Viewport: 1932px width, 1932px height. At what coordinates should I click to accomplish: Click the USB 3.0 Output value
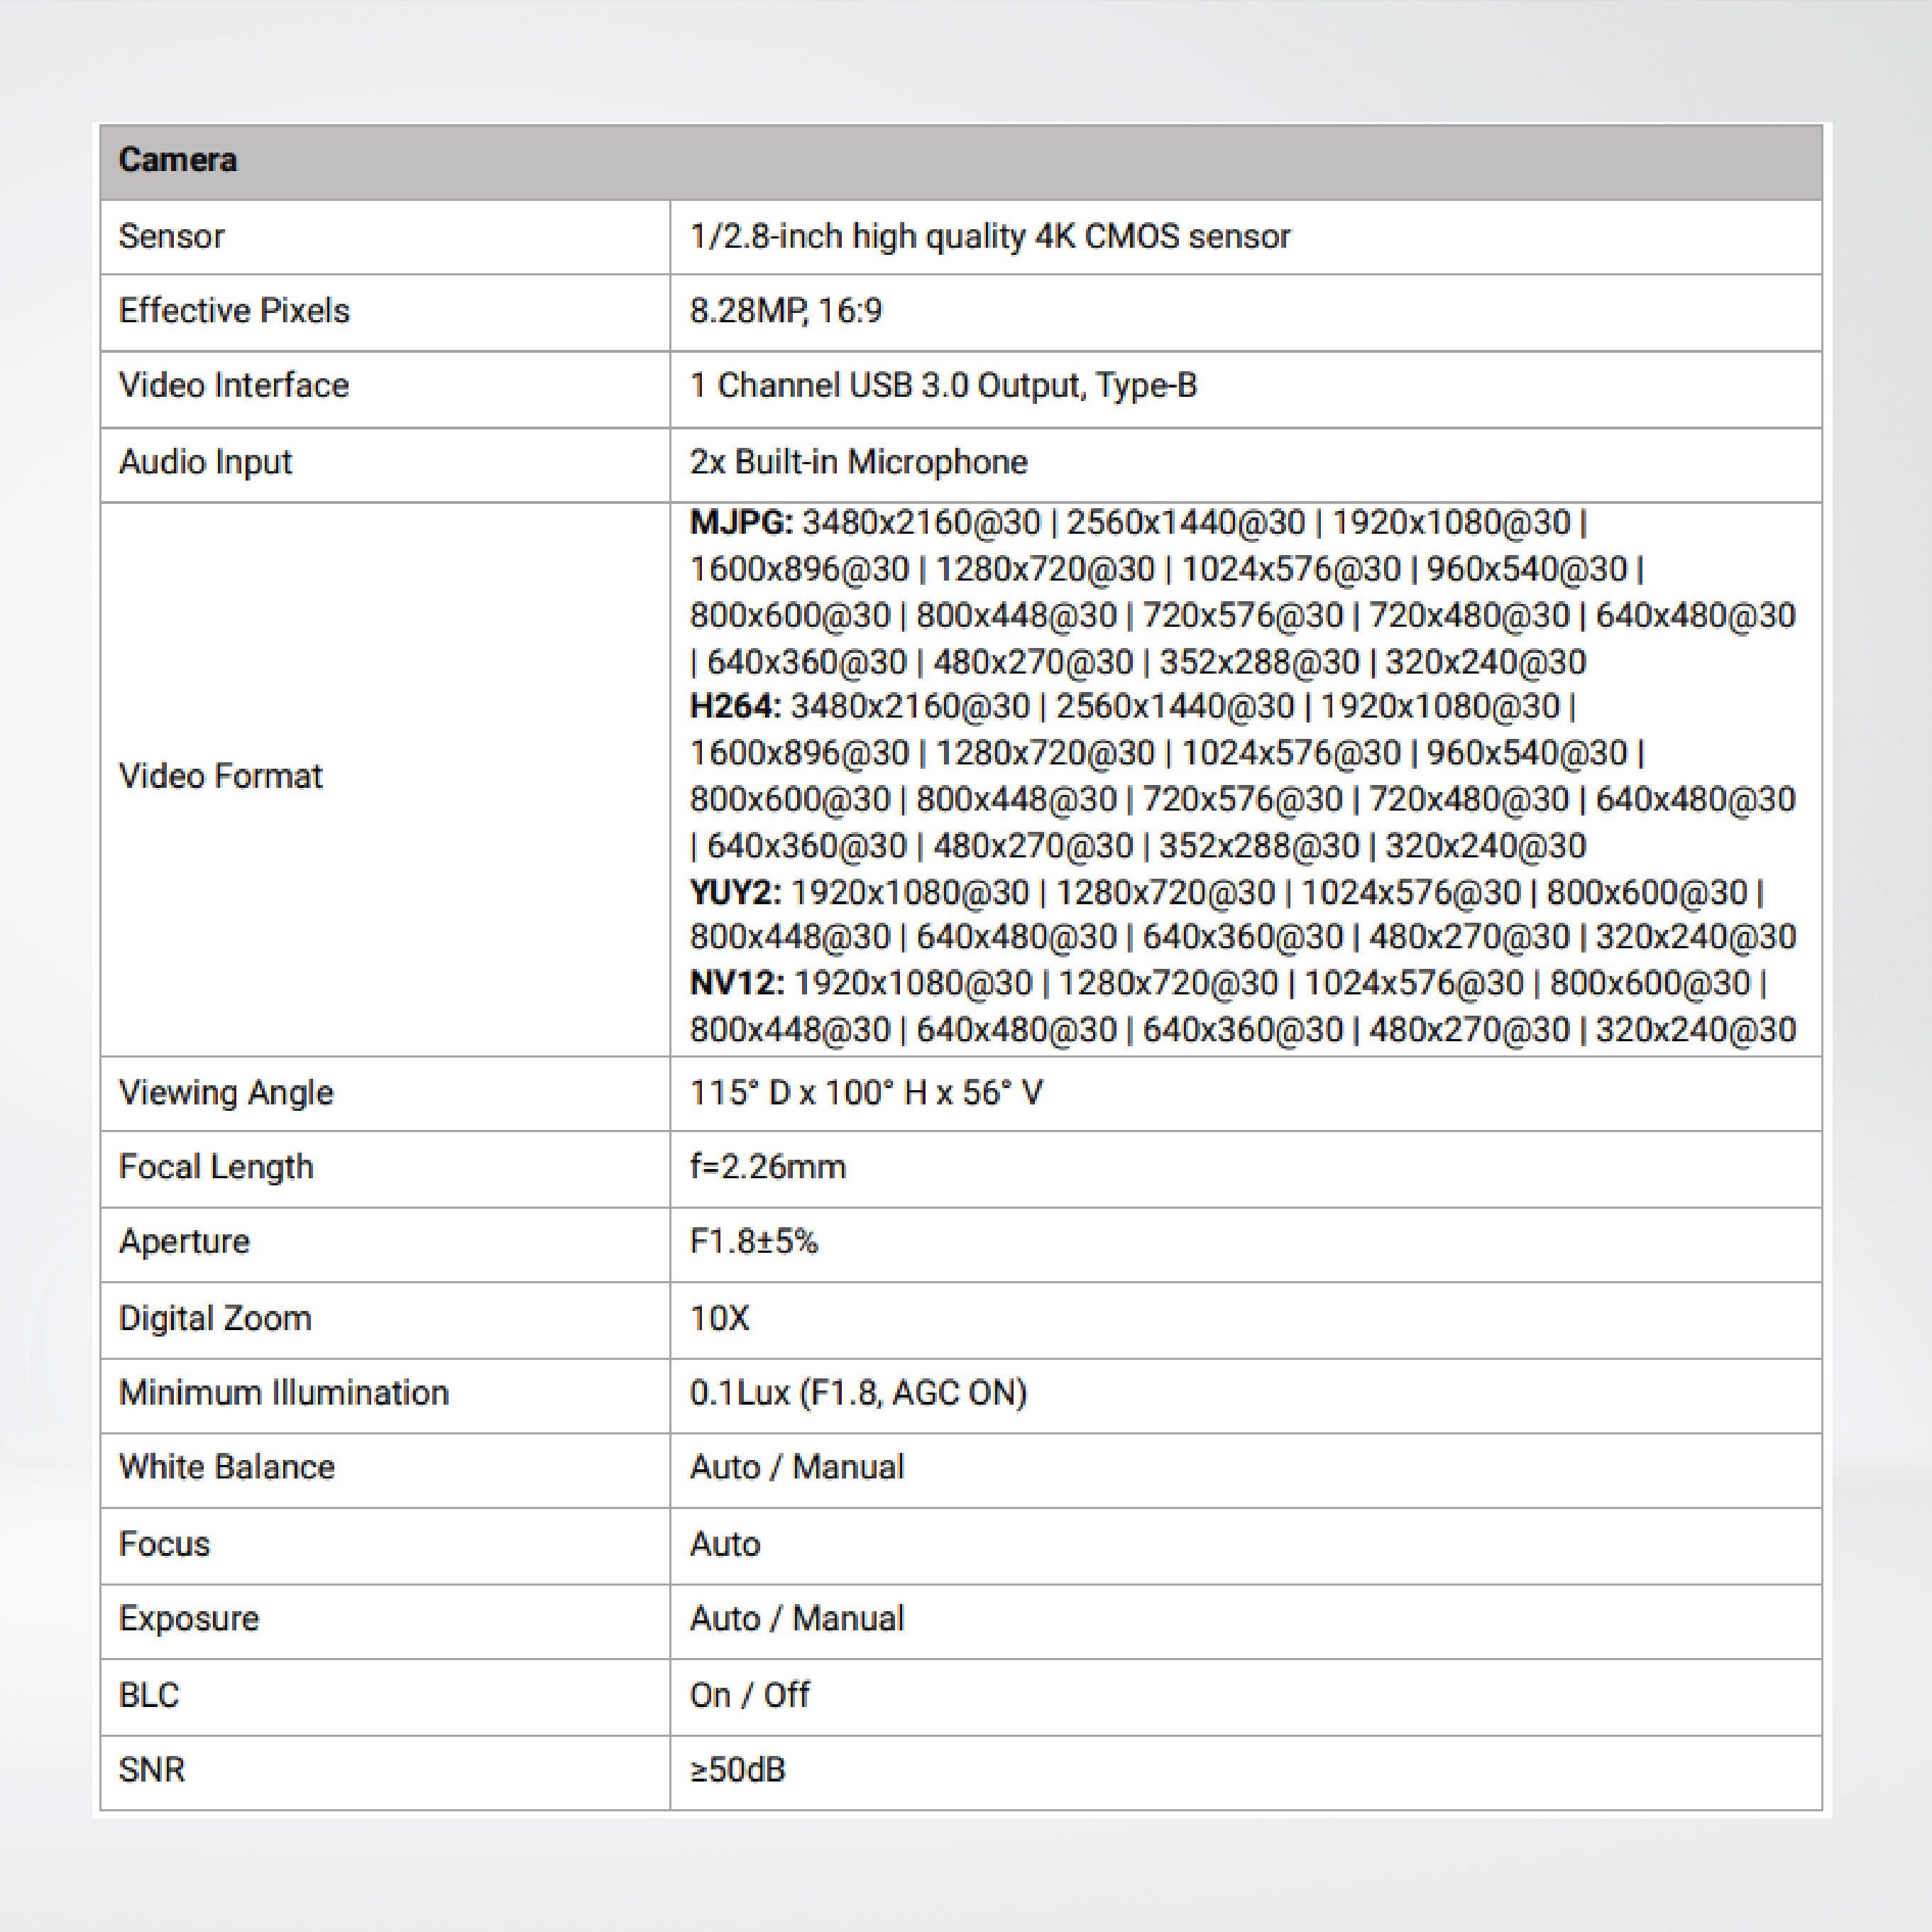942,385
